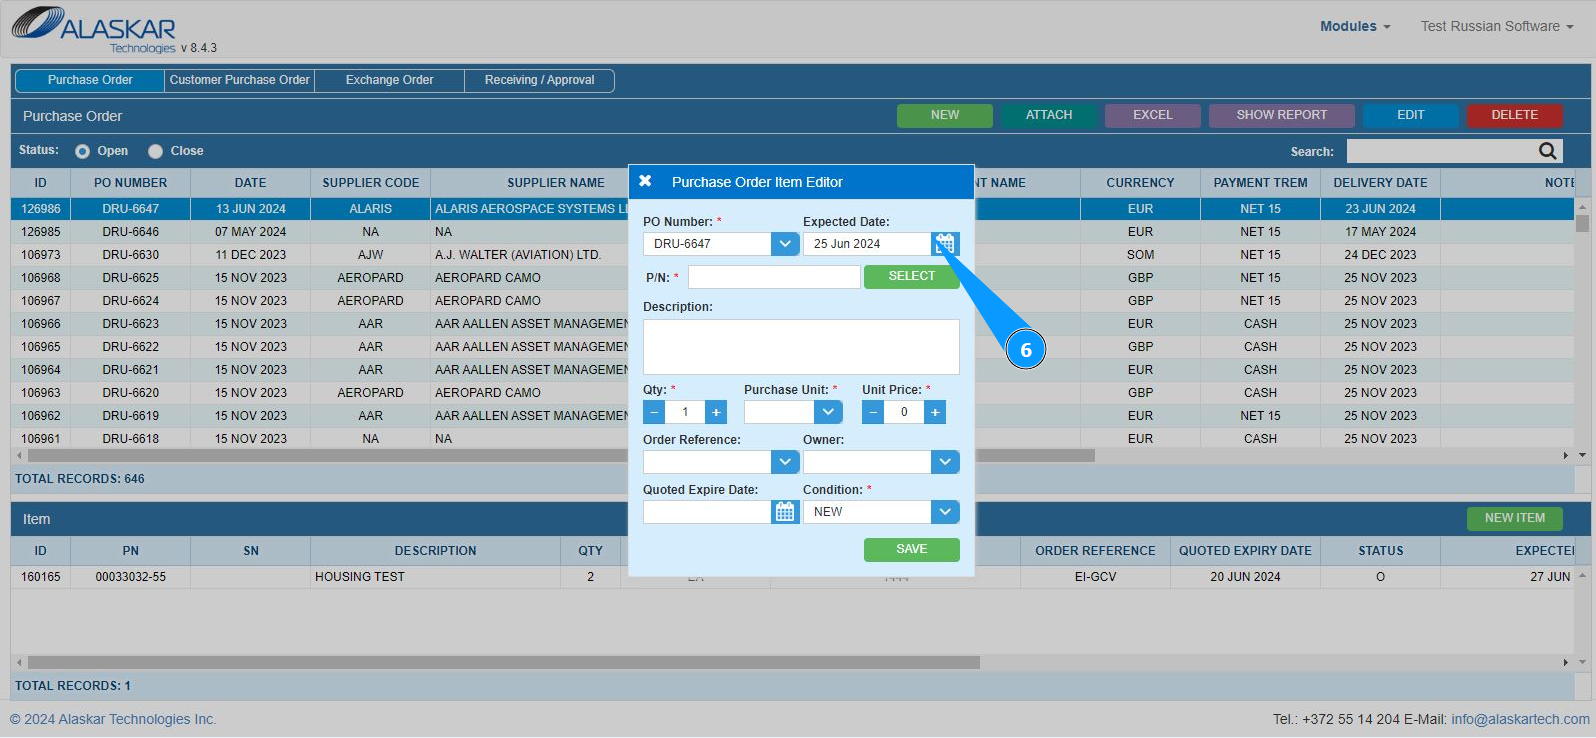Click the Expected Date field
The image size is (1596, 738).
click(867, 243)
